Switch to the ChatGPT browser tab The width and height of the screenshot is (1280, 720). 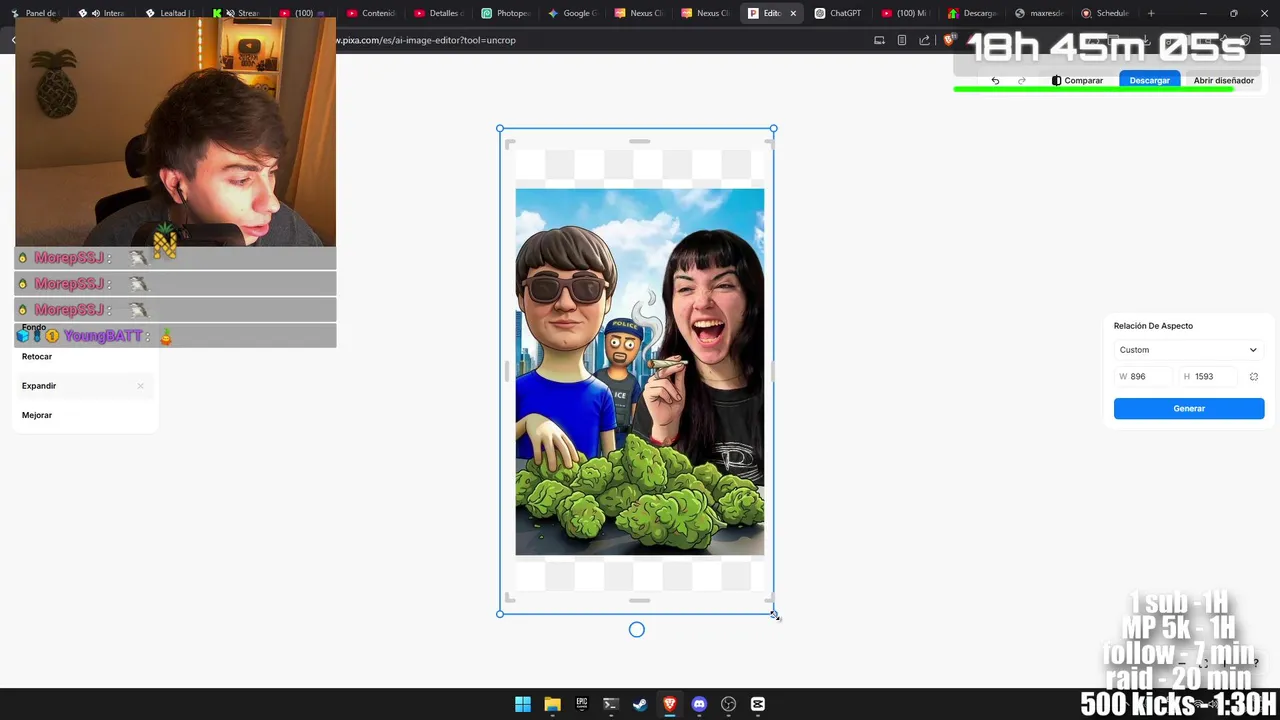pos(838,13)
